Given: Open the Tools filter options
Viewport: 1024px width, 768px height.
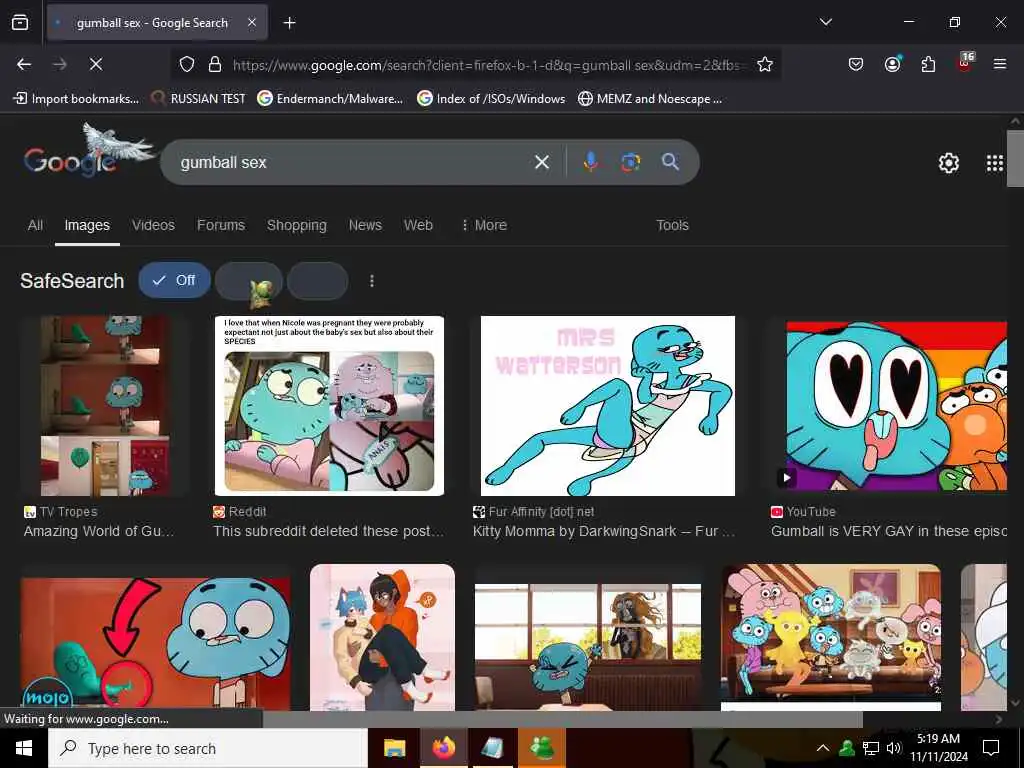Looking at the screenshot, I should coord(672,225).
